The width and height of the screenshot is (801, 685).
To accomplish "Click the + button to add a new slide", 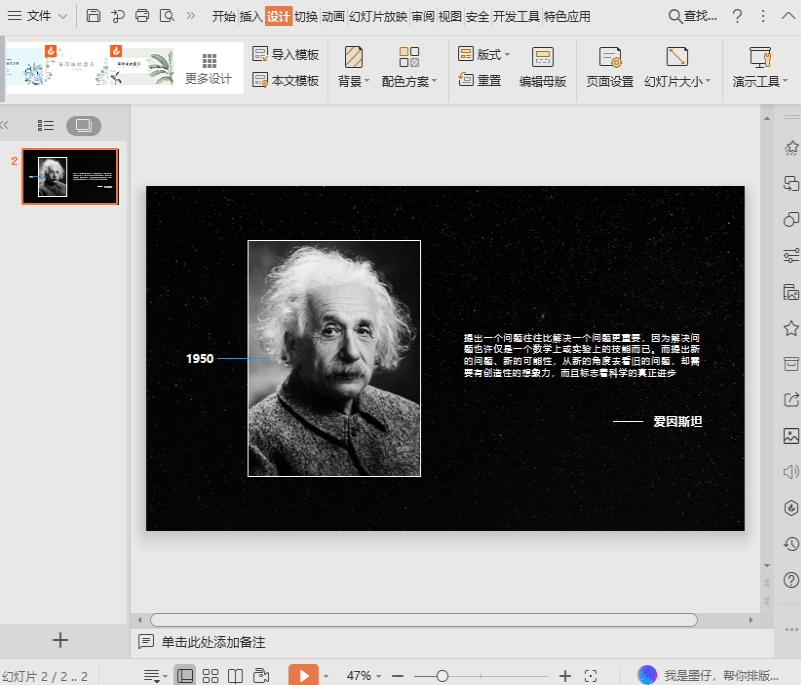I will point(60,640).
